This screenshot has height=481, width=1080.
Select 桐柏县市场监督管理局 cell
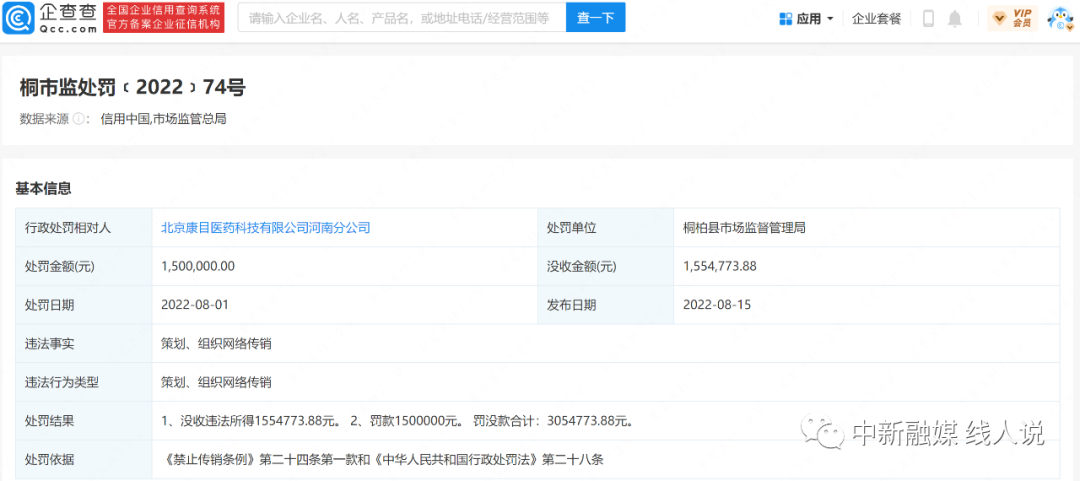(744, 227)
